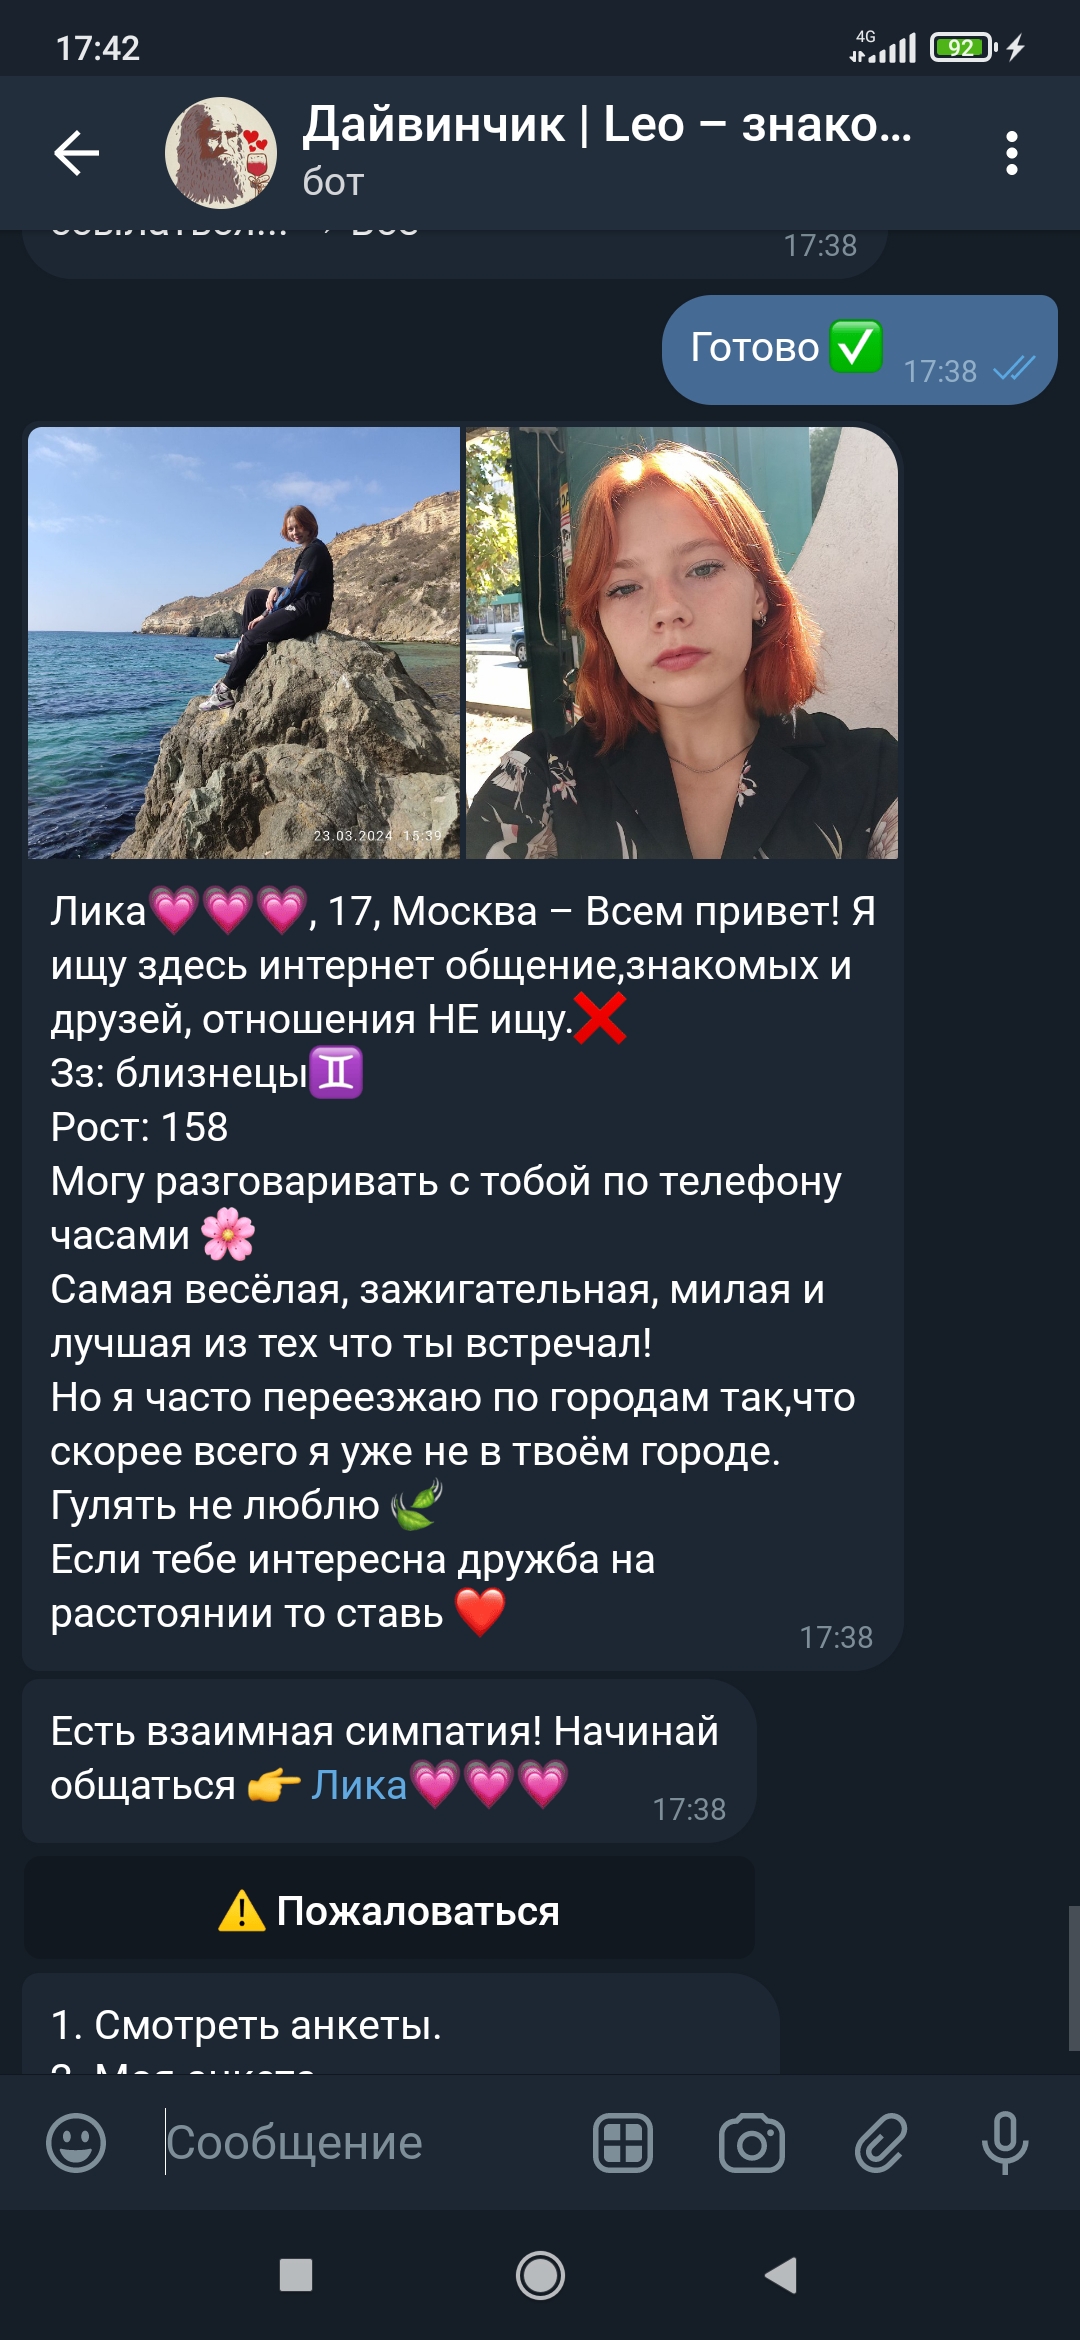Image resolution: width=1080 pixels, height=2340 pixels.
Task: Tap the paperclip attach icon
Action: [880, 2142]
